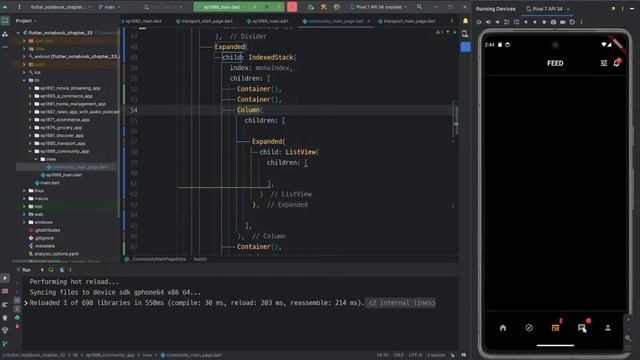Image resolution: width=640 pixels, height=360 pixels.
Task: Open ep1688_main.dart run configuration dropdown
Action: click(223, 7)
